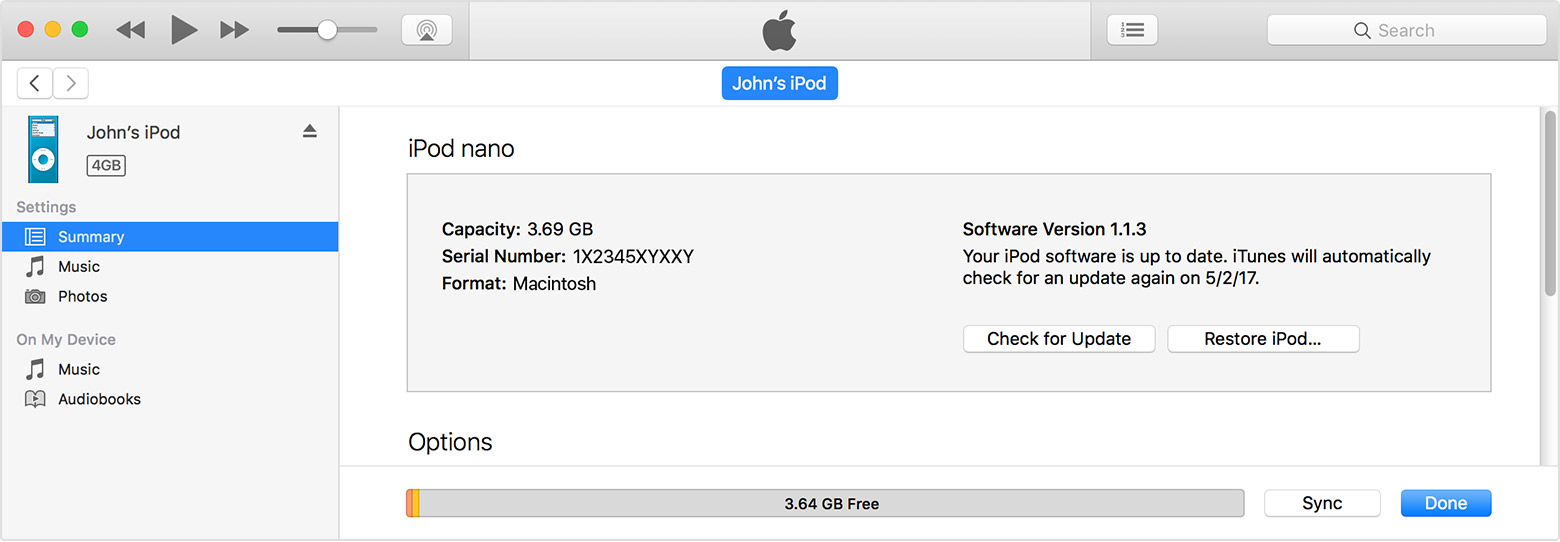Click the open-book Audiobooks icon

pyautogui.click(x=35, y=399)
